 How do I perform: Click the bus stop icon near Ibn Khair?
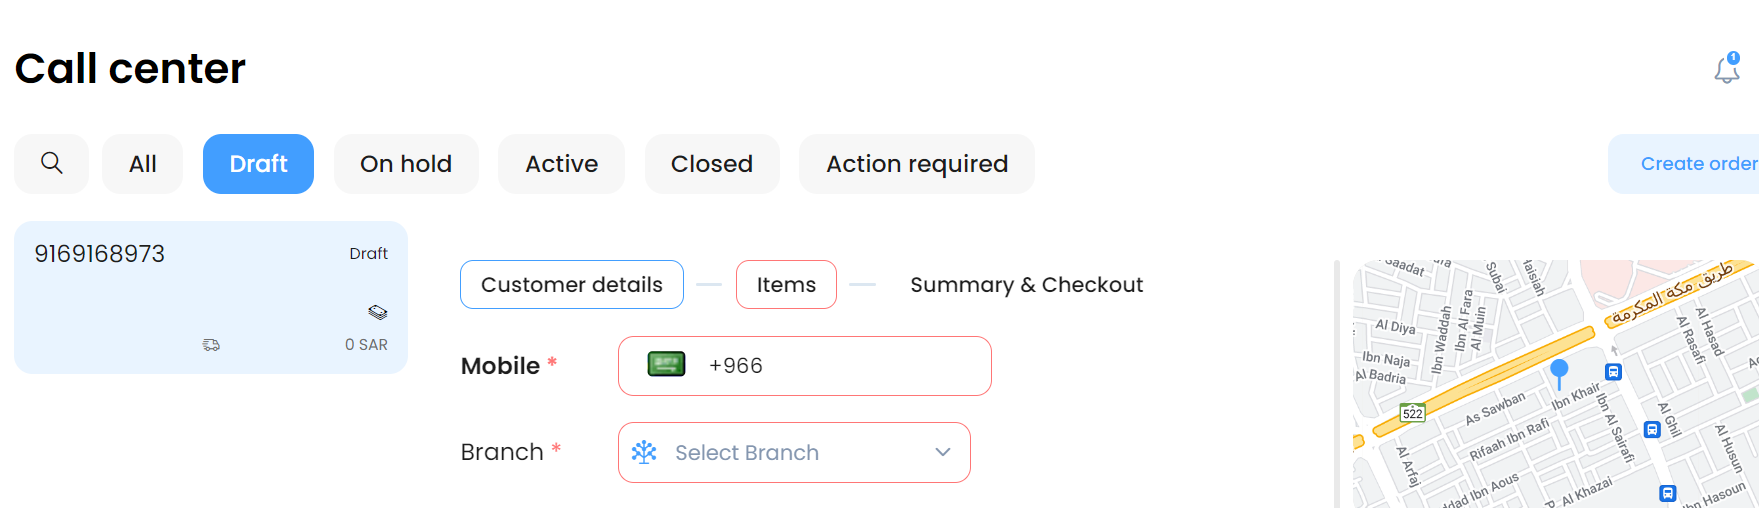[1613, 372]
